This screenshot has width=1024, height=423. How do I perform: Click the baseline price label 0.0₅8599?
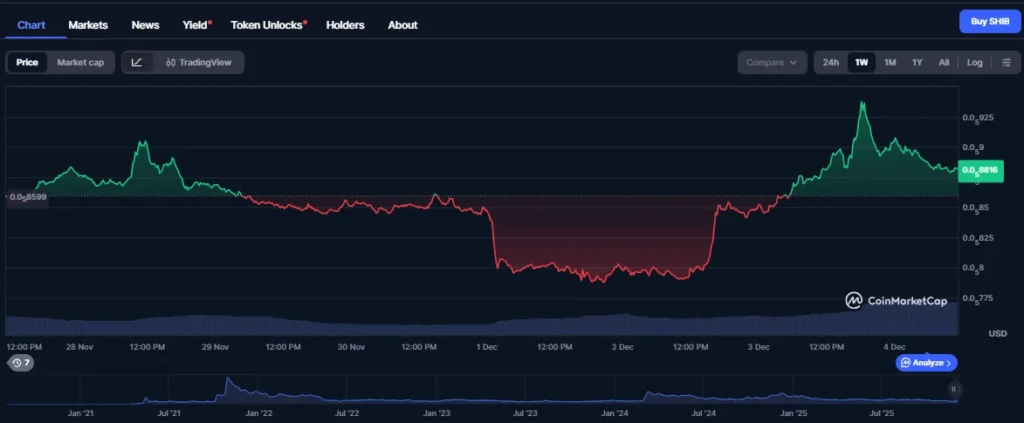click(27, 196)
